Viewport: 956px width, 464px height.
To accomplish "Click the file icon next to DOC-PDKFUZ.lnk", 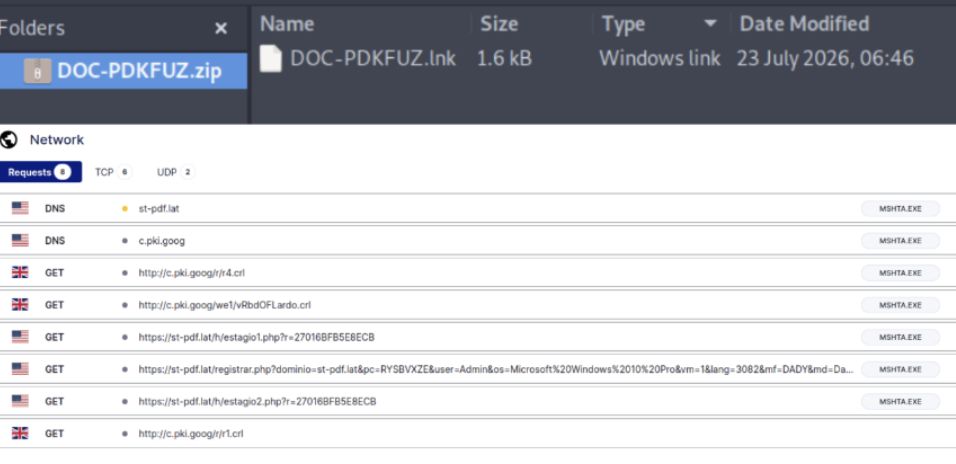I will pyautogui.click(x=271, y=59).
